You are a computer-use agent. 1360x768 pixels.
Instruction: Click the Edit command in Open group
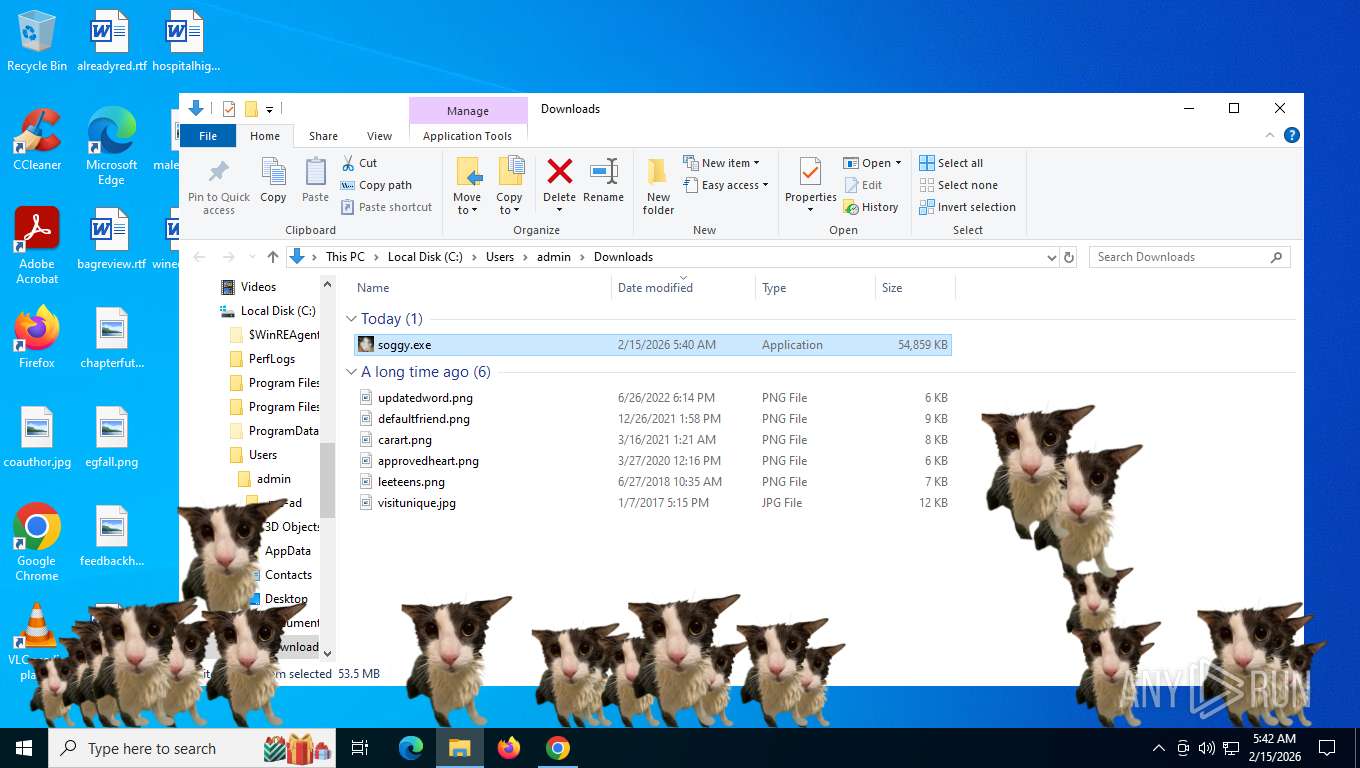point(864,185)
